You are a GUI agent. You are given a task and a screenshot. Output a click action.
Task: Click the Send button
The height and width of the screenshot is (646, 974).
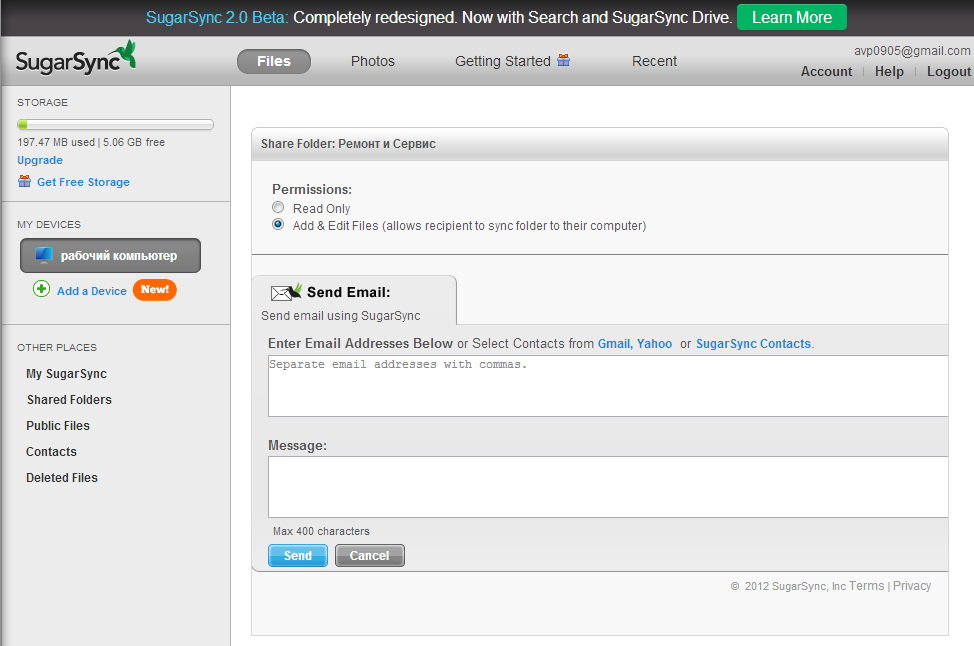[298, 555]
